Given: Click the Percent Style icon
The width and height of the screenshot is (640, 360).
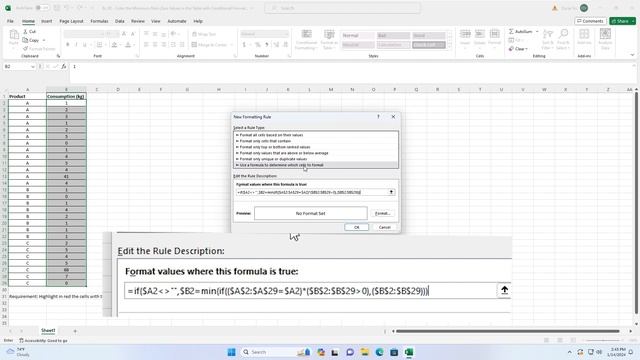Looking at the screenshot, I should [258, 44].
